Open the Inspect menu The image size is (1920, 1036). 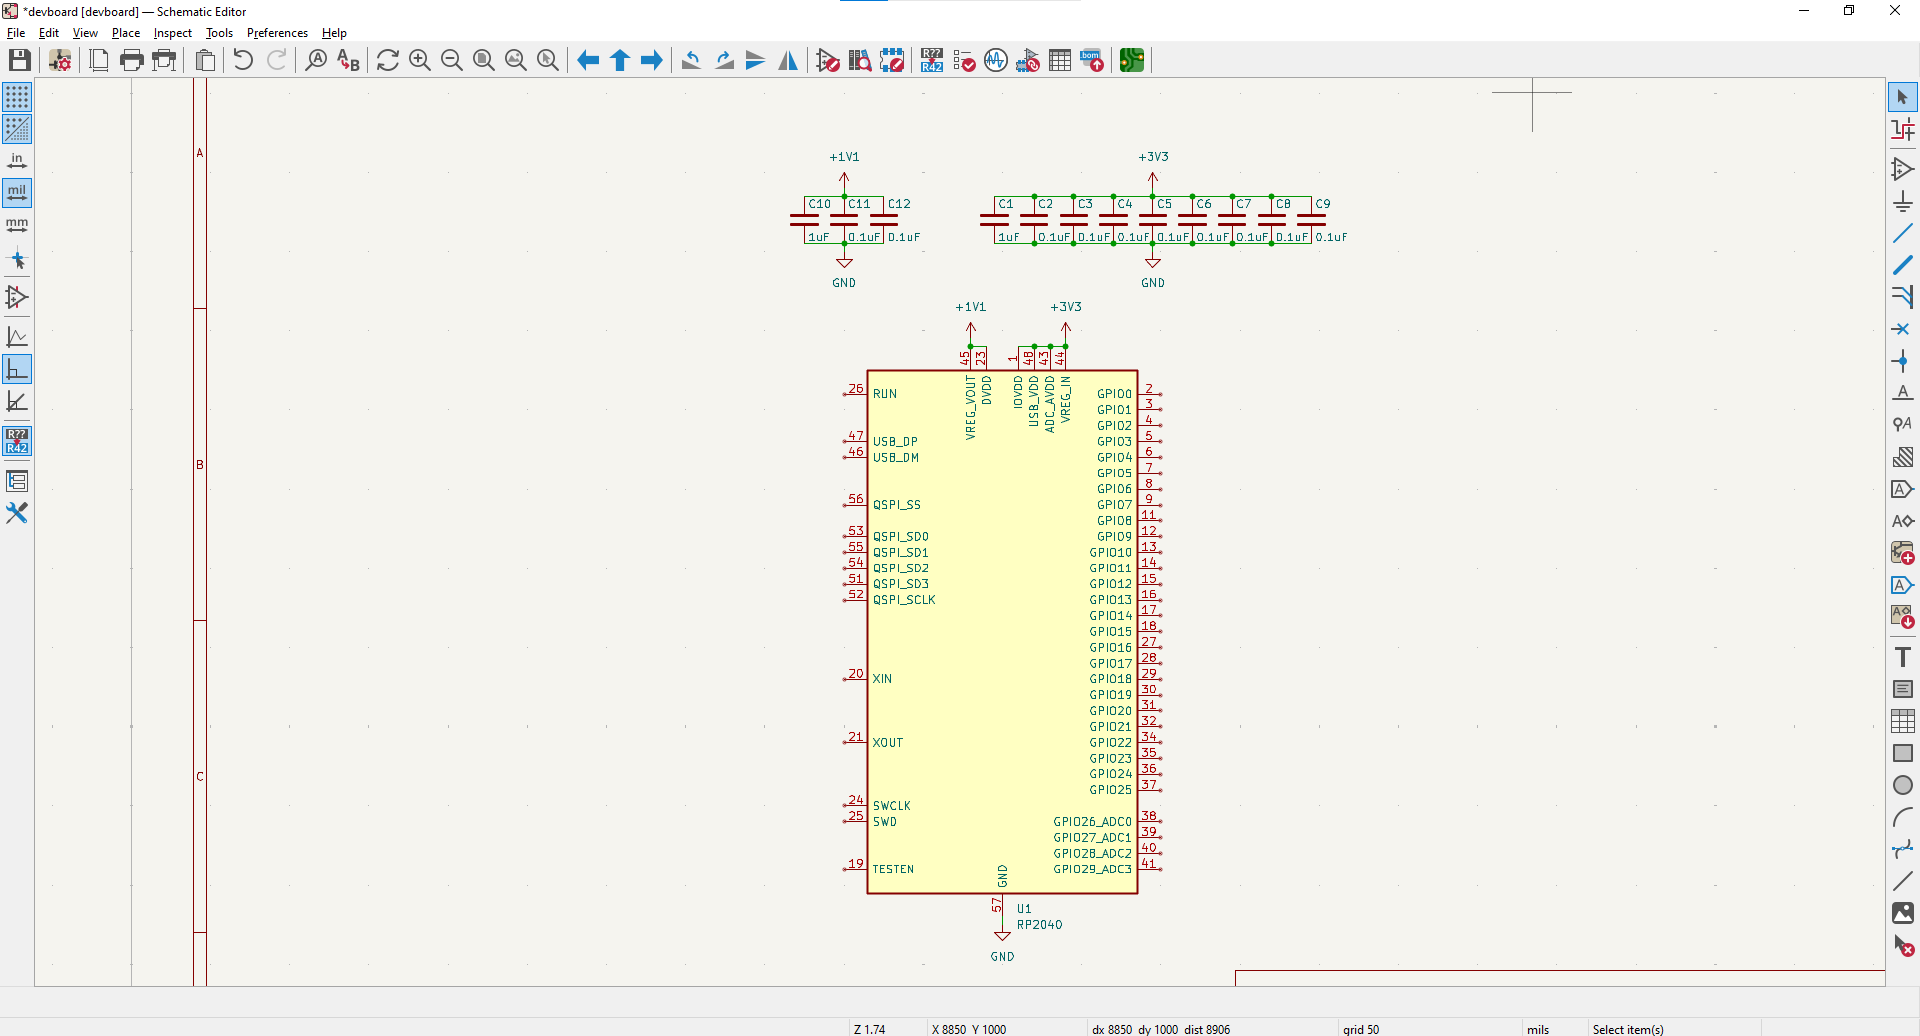tap(172, 33)
